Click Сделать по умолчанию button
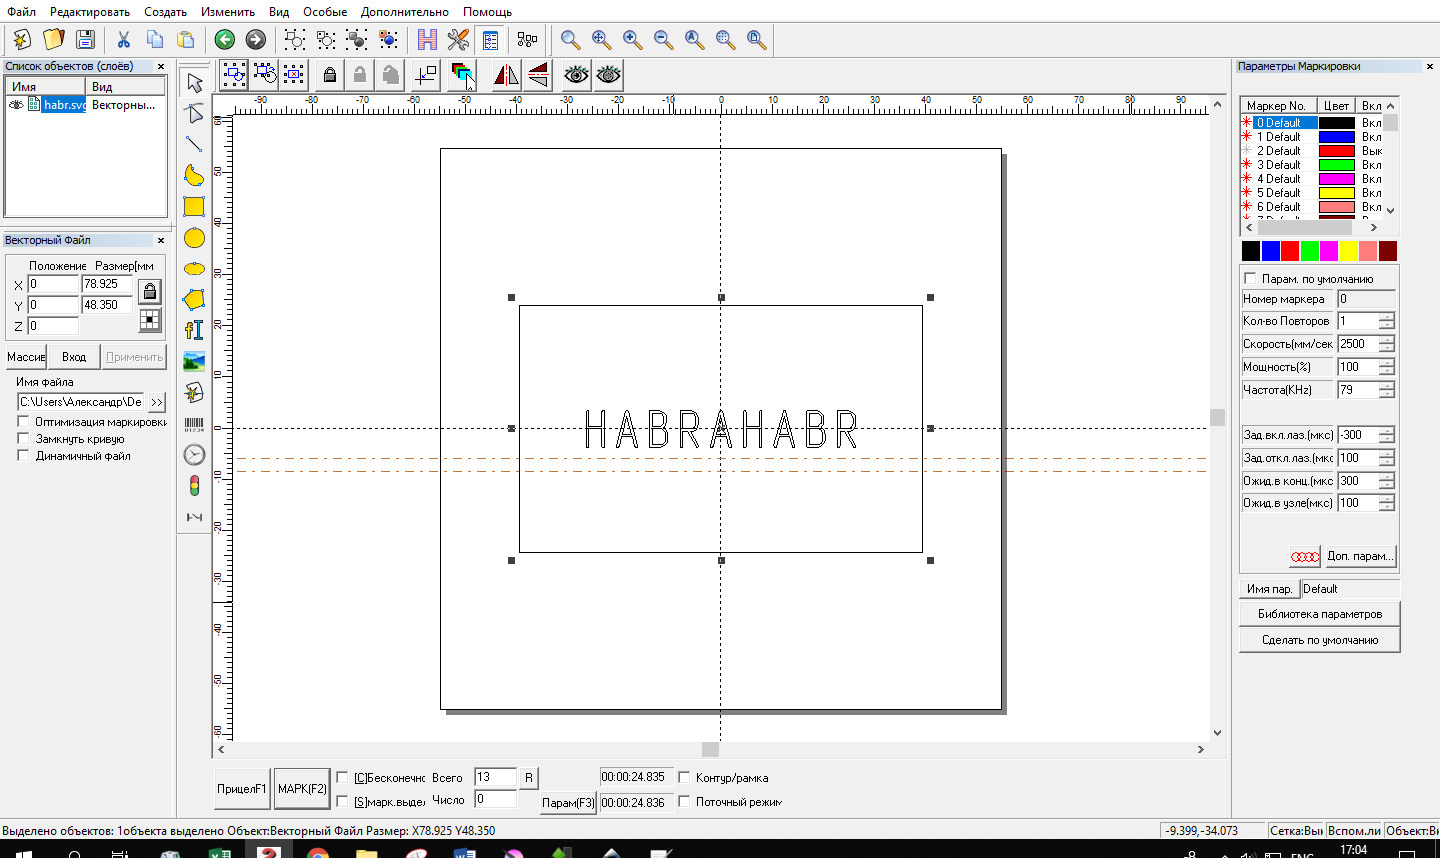This screenshot has width=1440, height=858. tap(1319, 640)
